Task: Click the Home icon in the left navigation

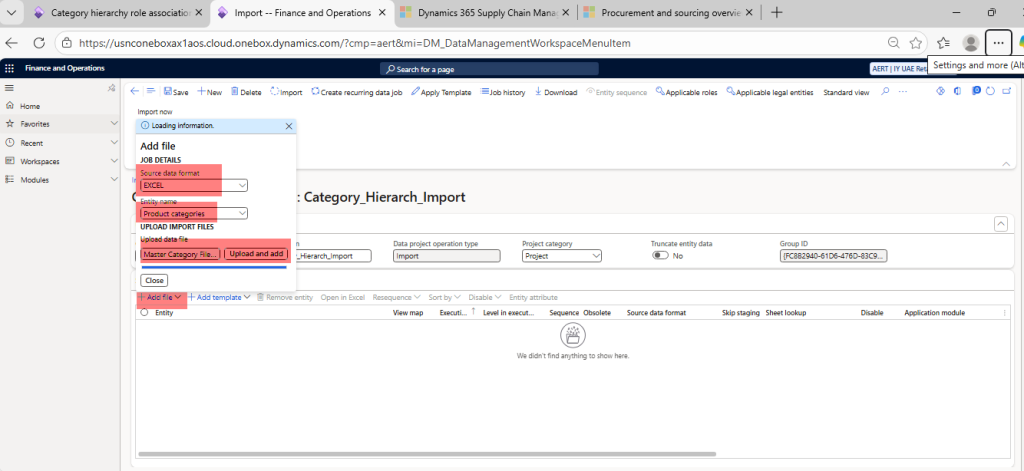Action: [x=9, y=106]
